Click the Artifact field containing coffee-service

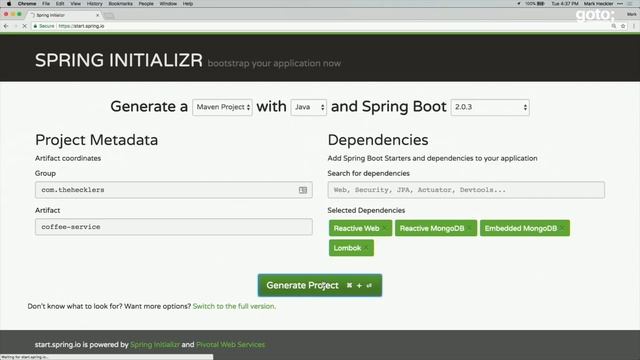click(173, 227)
